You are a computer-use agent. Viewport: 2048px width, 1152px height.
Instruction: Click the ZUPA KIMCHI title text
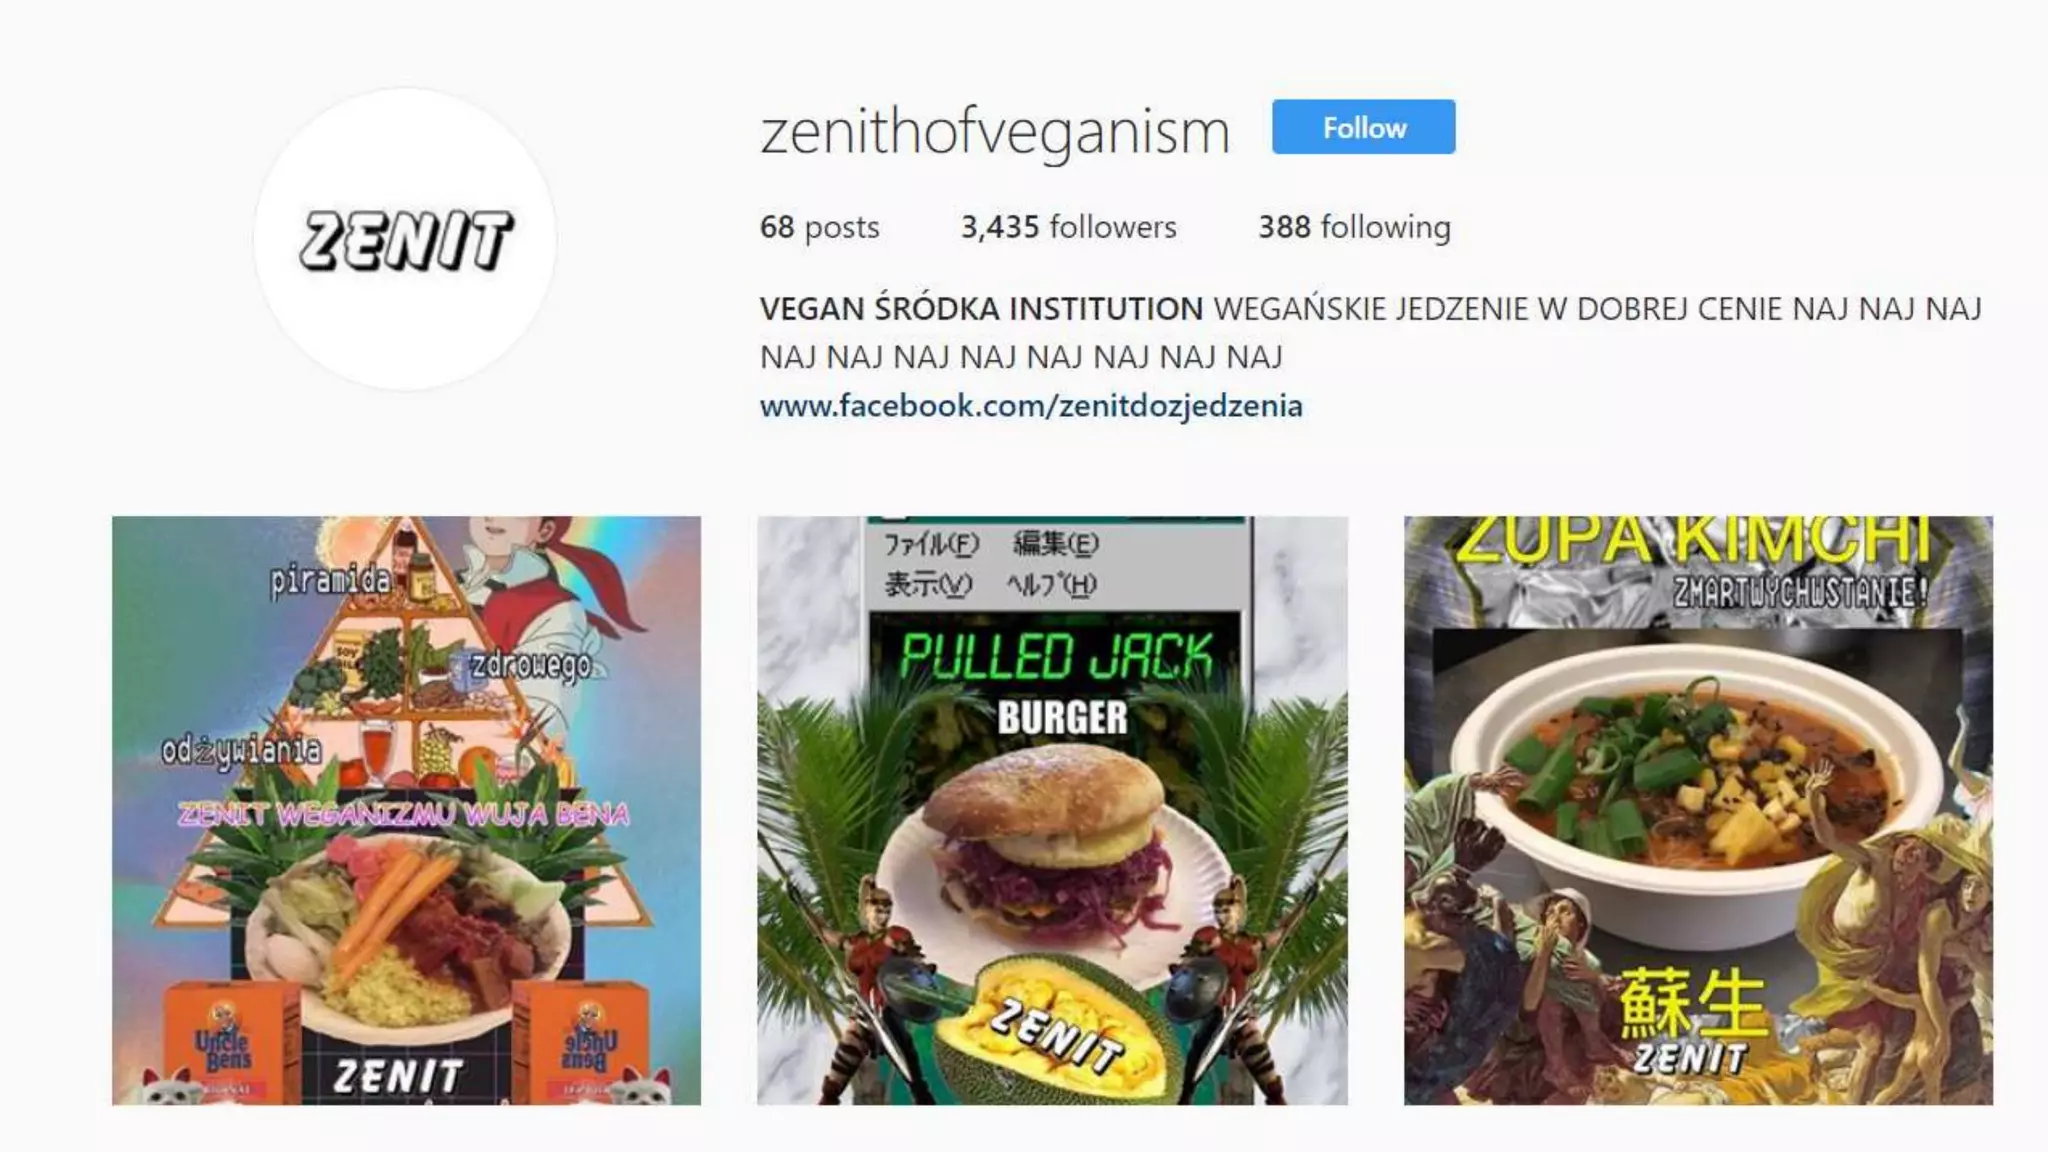(x=1692, y=538)
